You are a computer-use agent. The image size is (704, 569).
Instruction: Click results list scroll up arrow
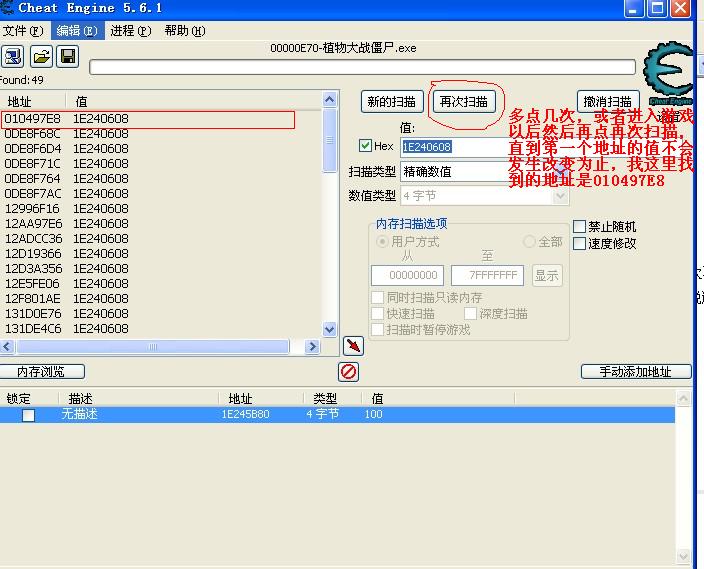tap(330, 99)
